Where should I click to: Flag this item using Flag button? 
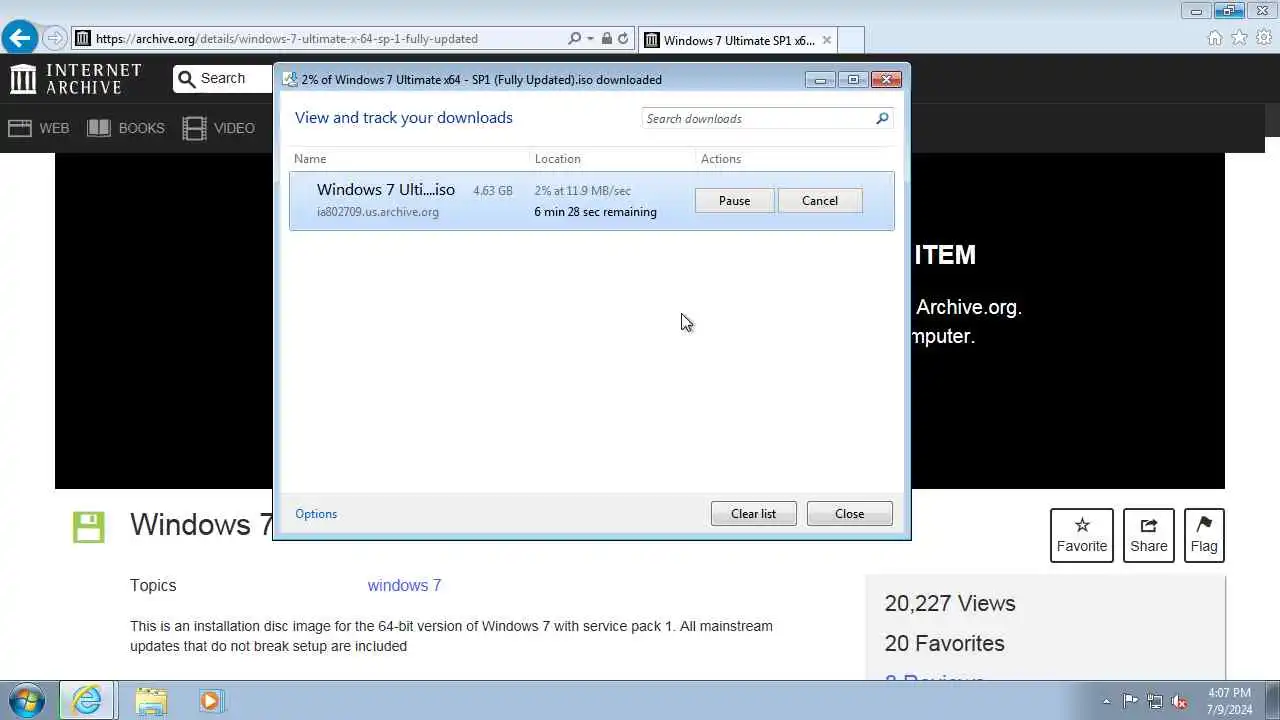1204,535
